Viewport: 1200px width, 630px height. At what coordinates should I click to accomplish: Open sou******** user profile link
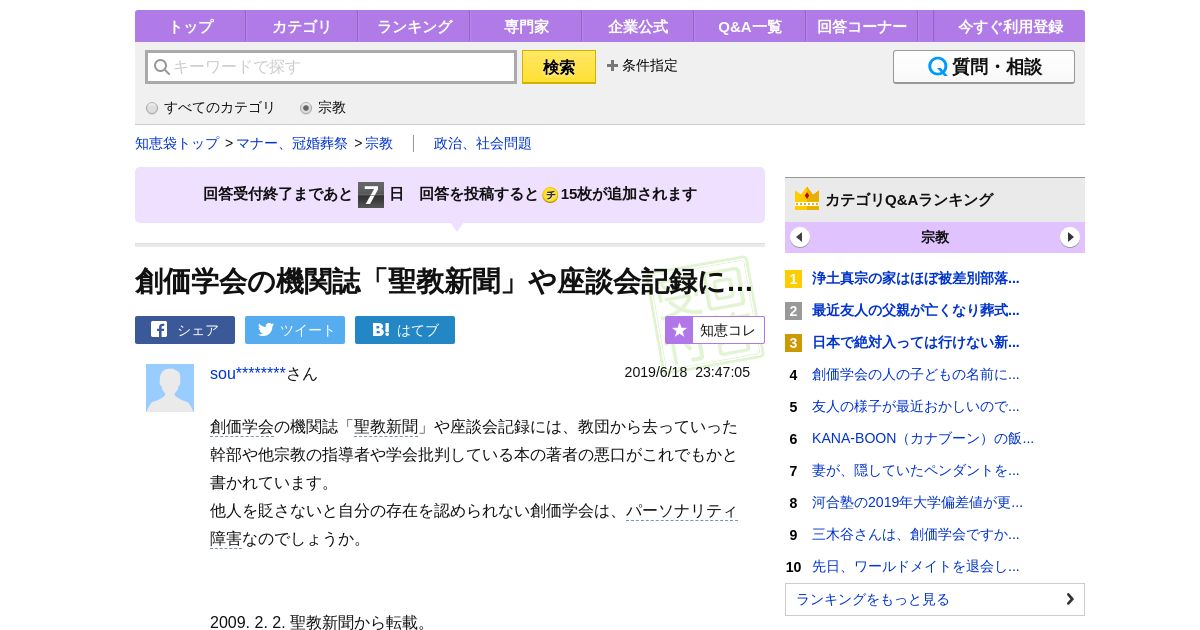pyautogui.click(x=248, y=373)
